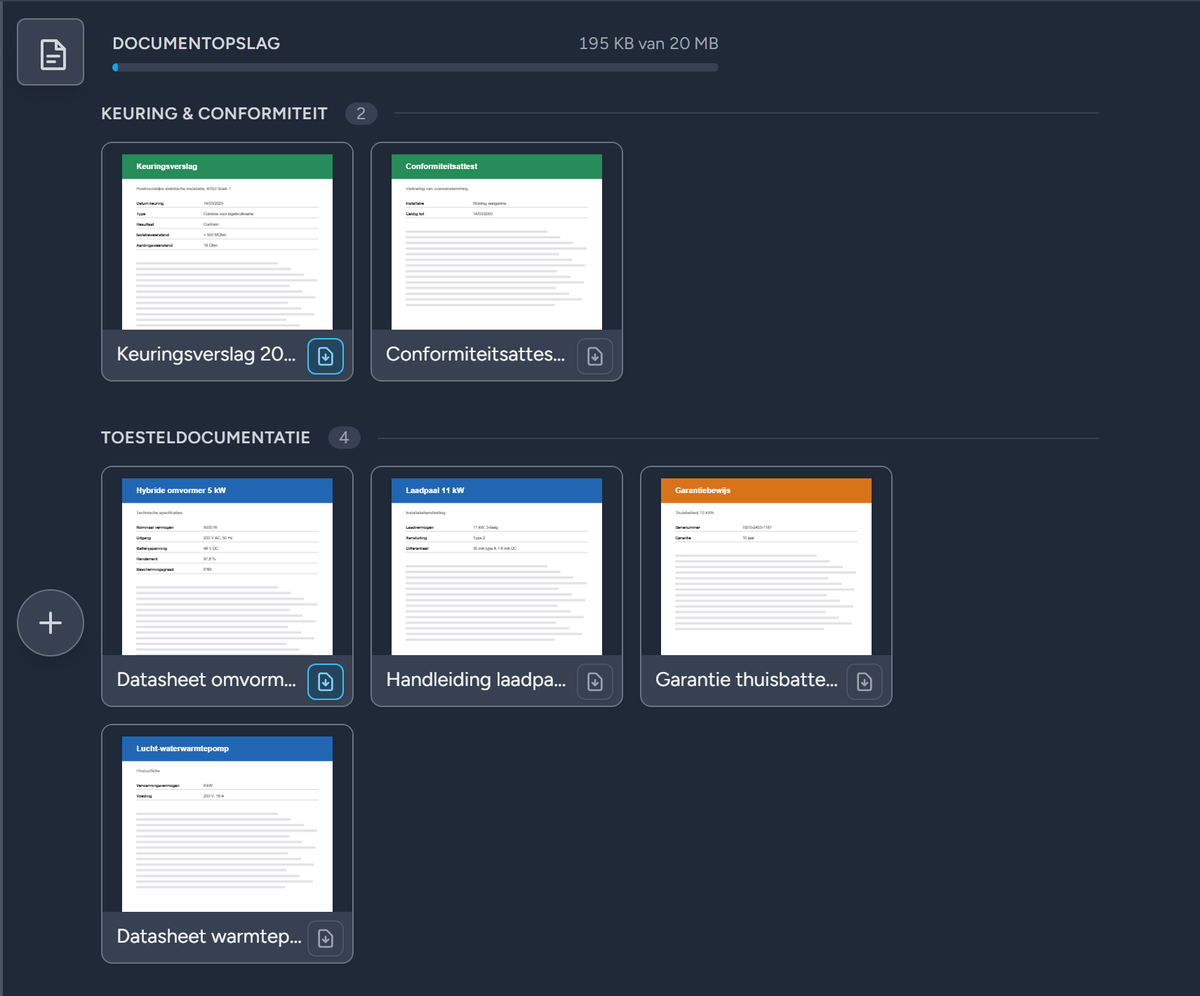Image resolution: width=1200 pixels, height=996 pixels.
Task: Click the Keuring & Conformiteit section heading
Action: (214, 114)
